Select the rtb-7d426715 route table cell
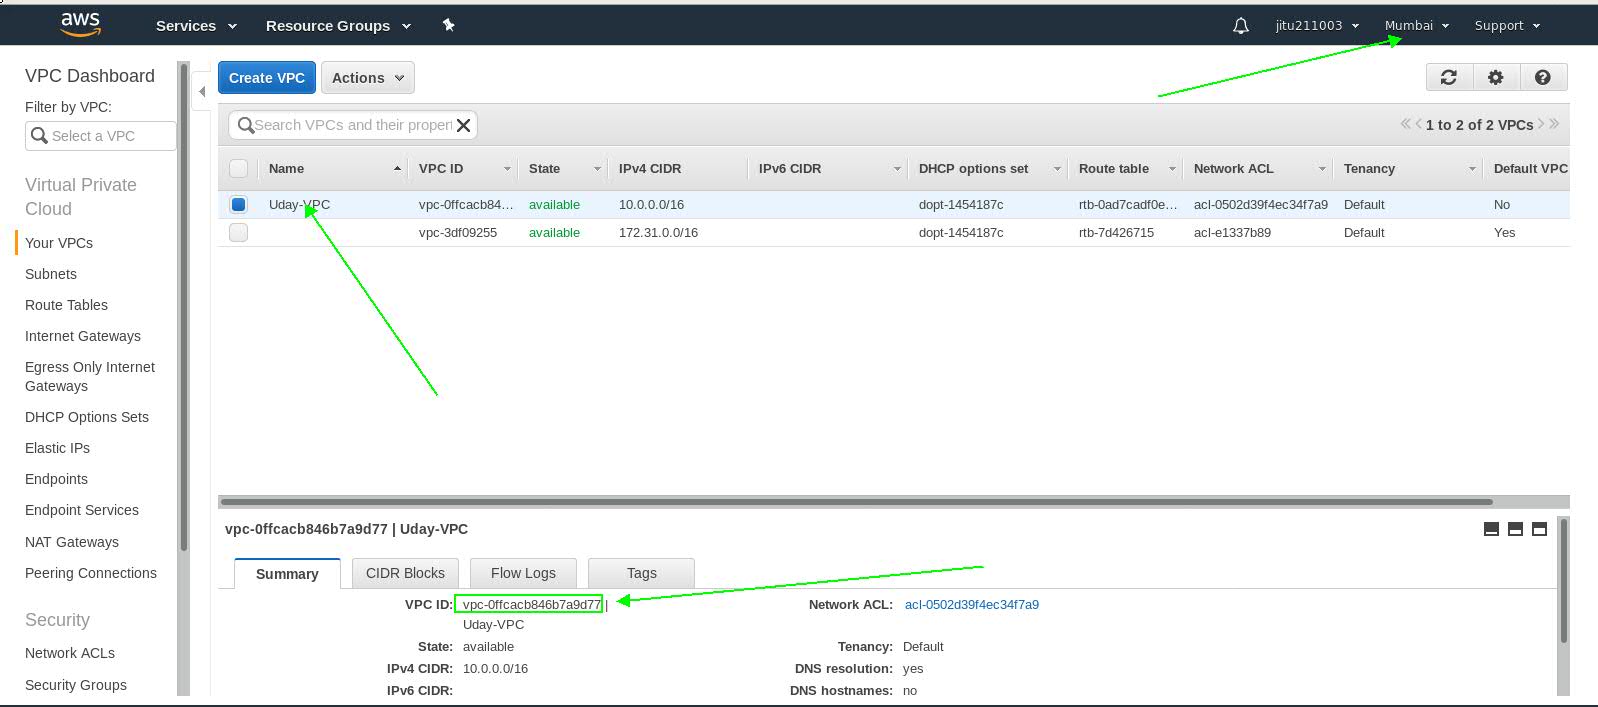Viewport: 1598px width, 707px height. point(1116,232)
